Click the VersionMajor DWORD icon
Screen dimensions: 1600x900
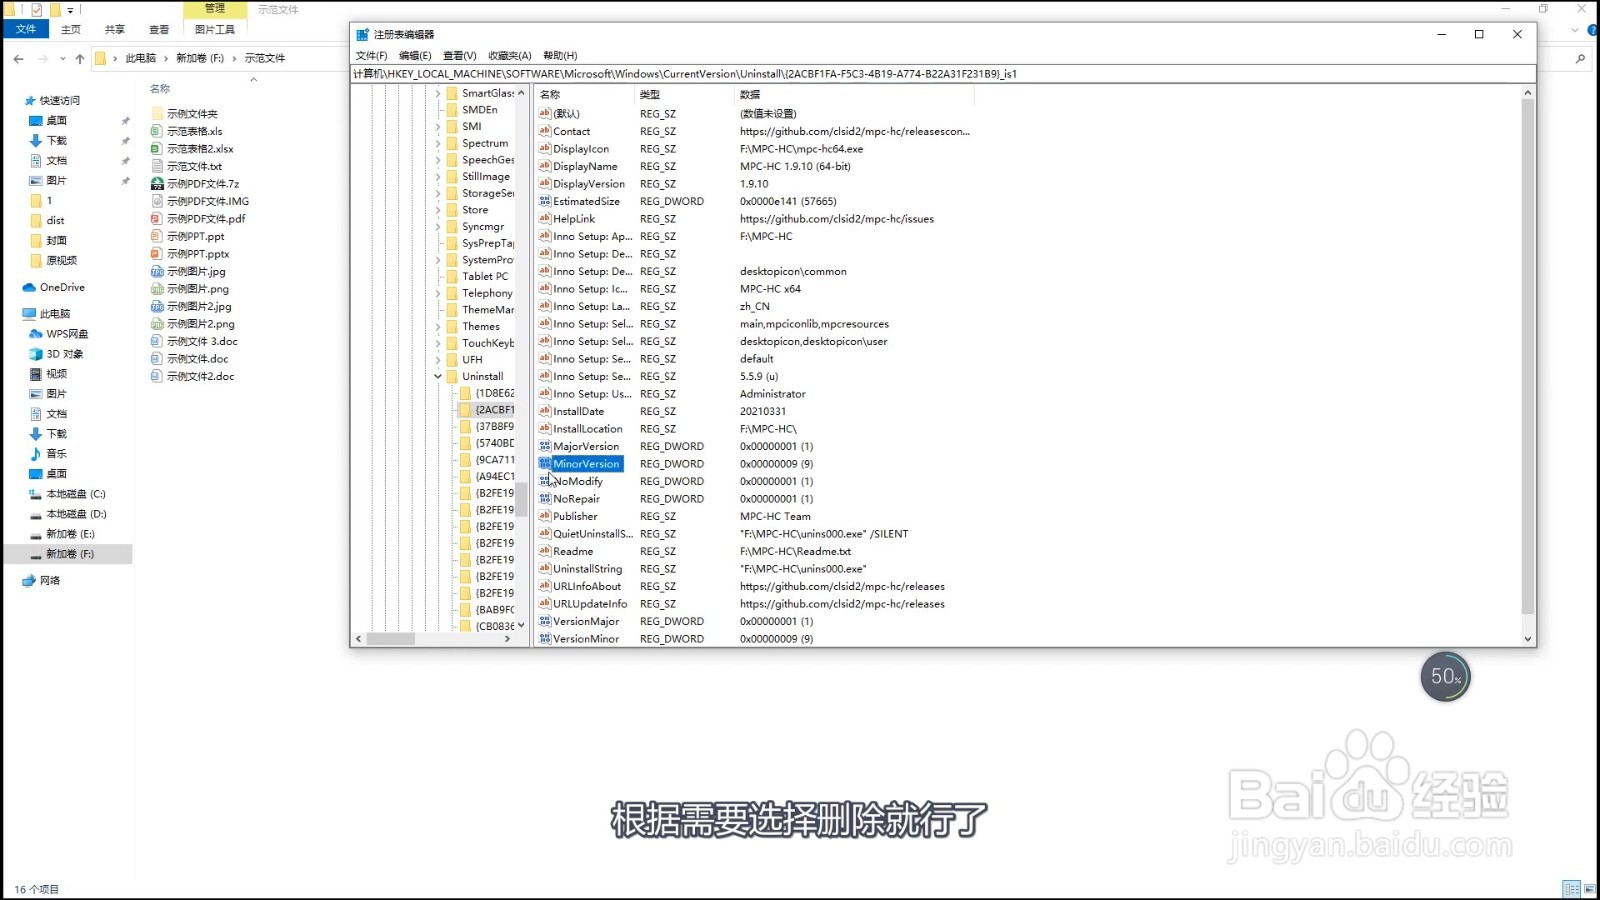pos(545,621)
